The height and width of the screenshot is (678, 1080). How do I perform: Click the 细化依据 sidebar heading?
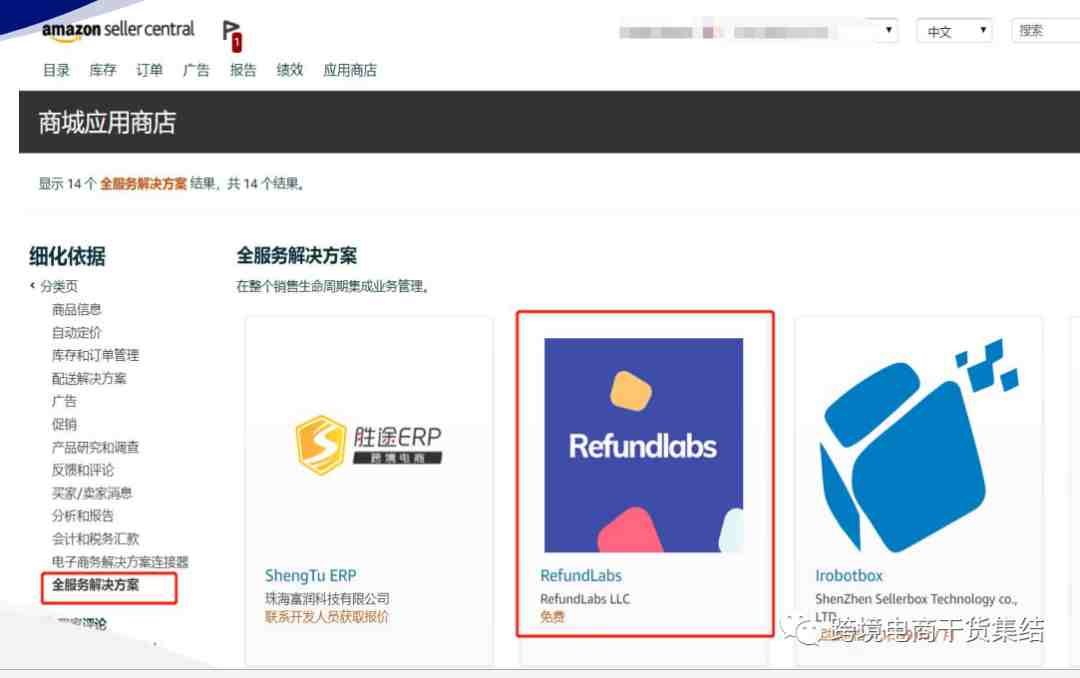point(68,256)
